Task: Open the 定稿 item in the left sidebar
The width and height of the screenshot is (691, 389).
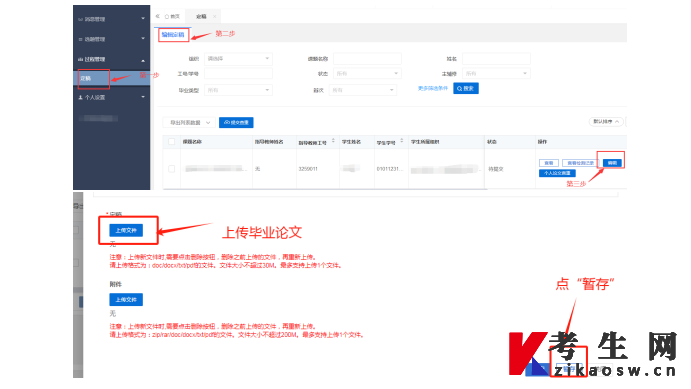Action: click(x=111, y=78)
